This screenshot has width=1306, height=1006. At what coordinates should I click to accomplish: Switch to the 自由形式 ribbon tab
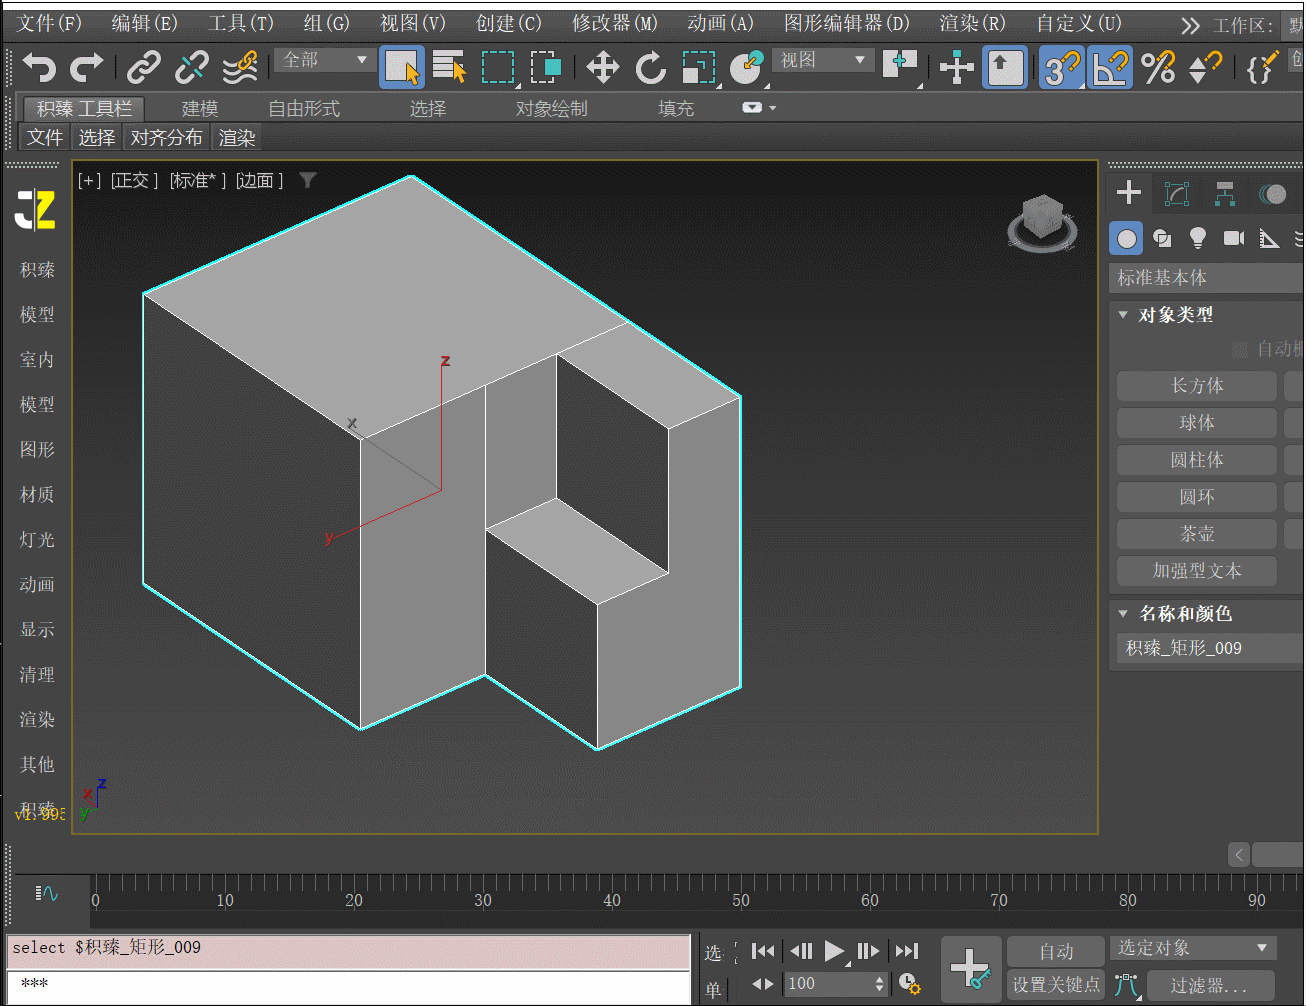click(304, 108)
